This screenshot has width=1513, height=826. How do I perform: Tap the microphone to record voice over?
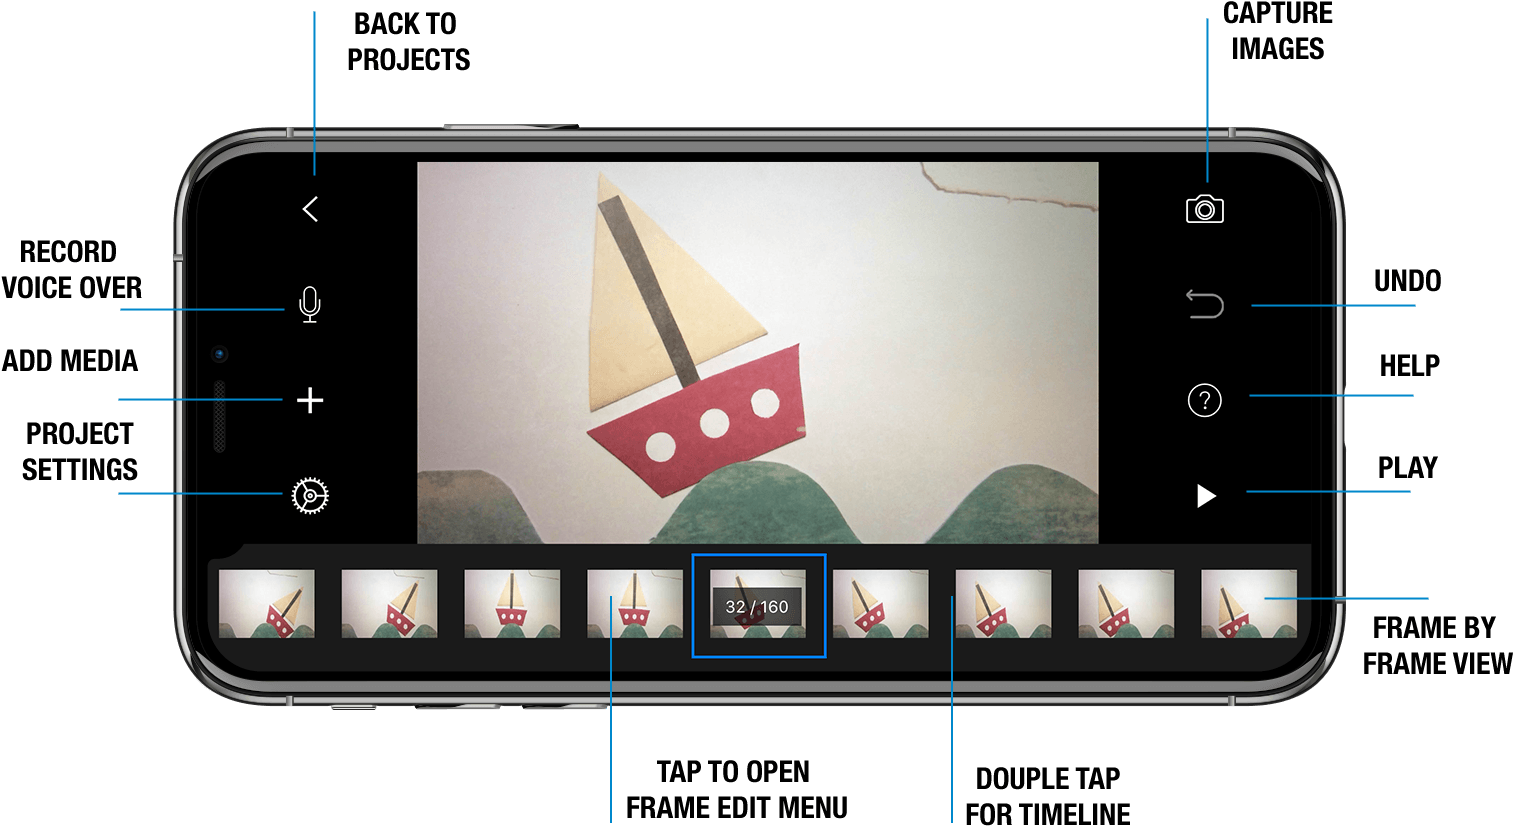coord(310,304)
